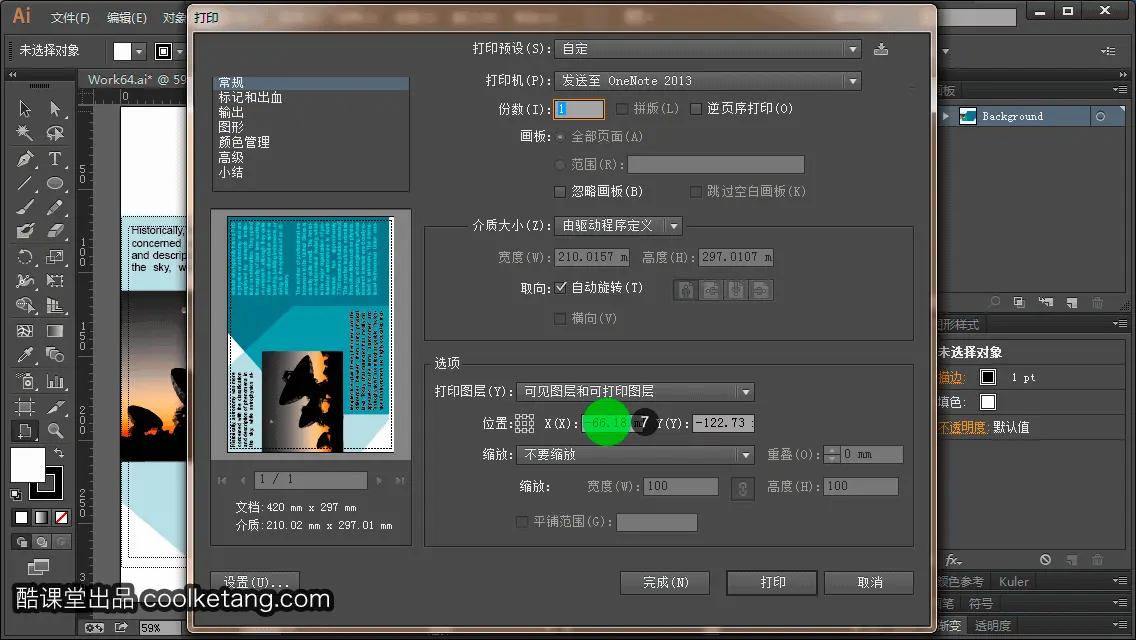Click the 完成(N) button
The image size is (1136, 640).
pos(665,582)
